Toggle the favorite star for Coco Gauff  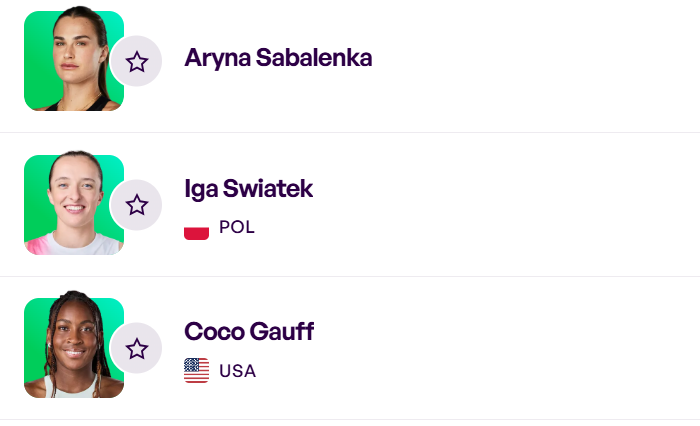tap(137, 348)
